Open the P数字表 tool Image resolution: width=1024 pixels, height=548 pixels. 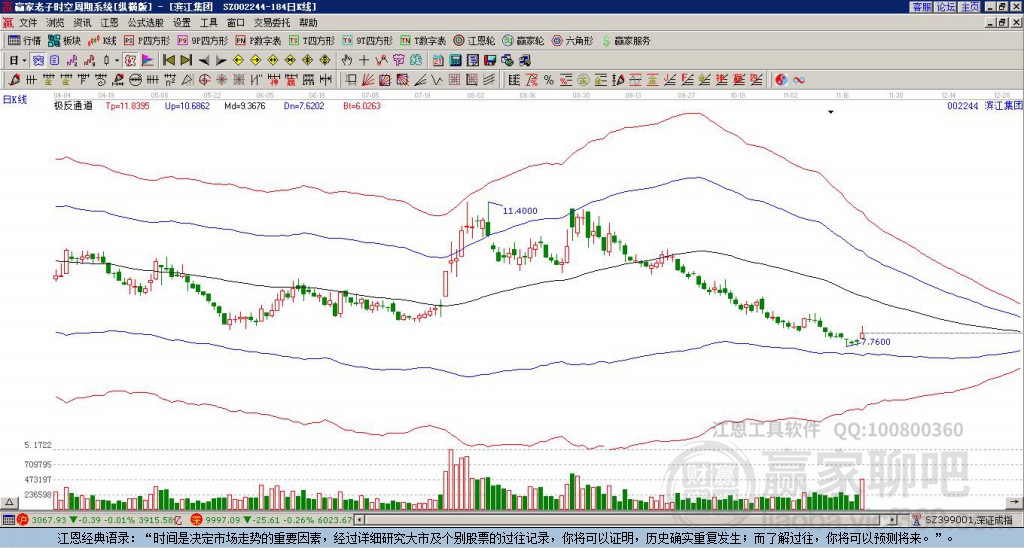258,40
